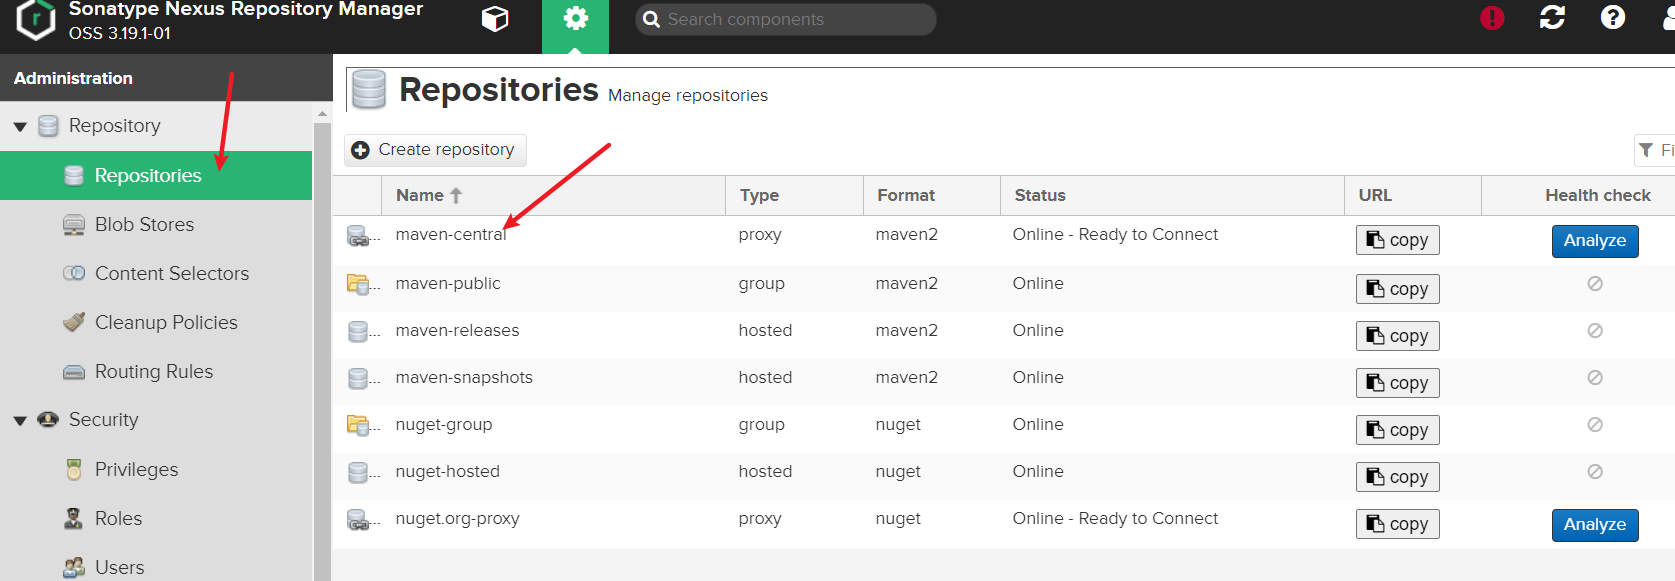The image size is (1675, 581).
Task: Focus the Search components field
Action: tap(785, 19)
